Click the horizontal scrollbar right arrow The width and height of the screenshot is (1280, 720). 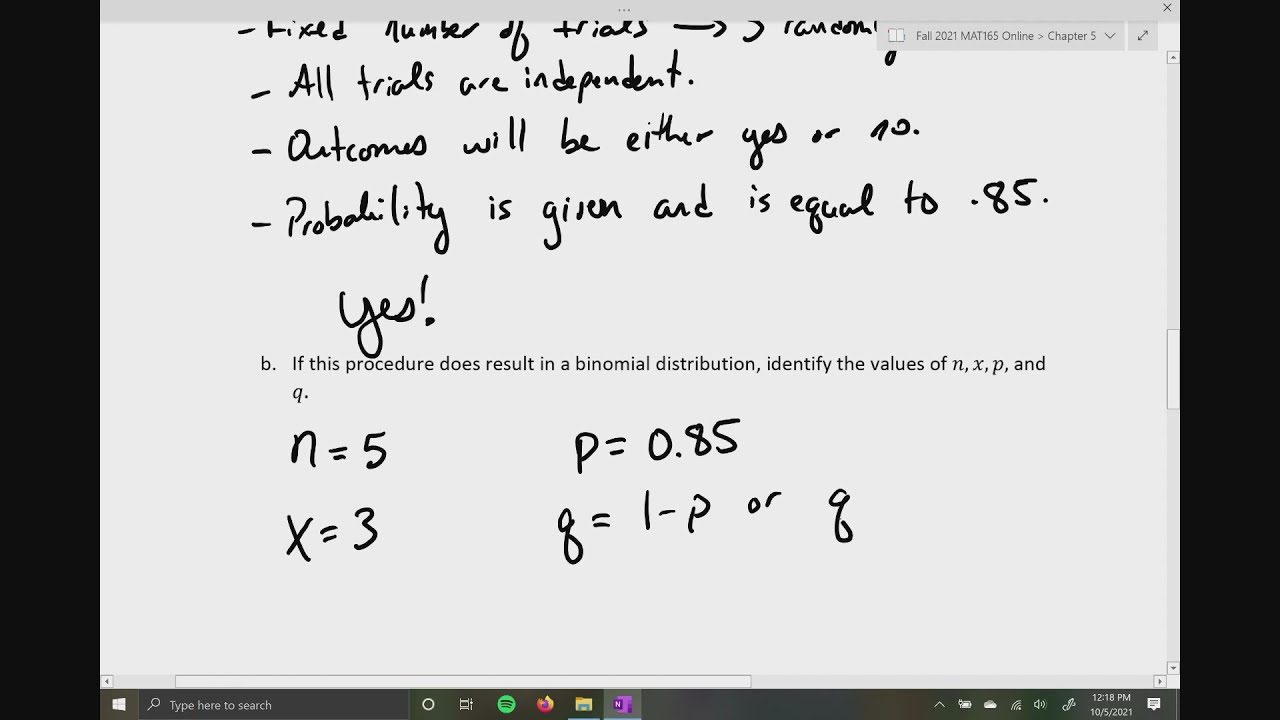click(1159, 682)
